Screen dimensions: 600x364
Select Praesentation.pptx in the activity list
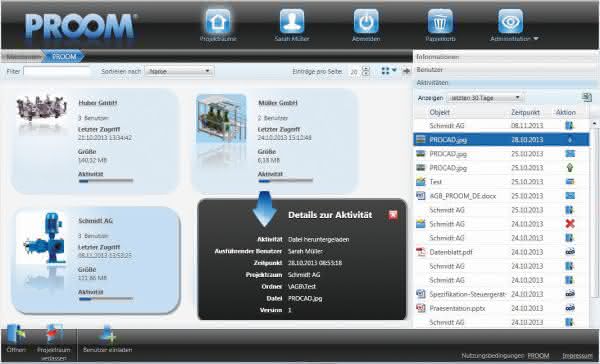coord(457,309)
